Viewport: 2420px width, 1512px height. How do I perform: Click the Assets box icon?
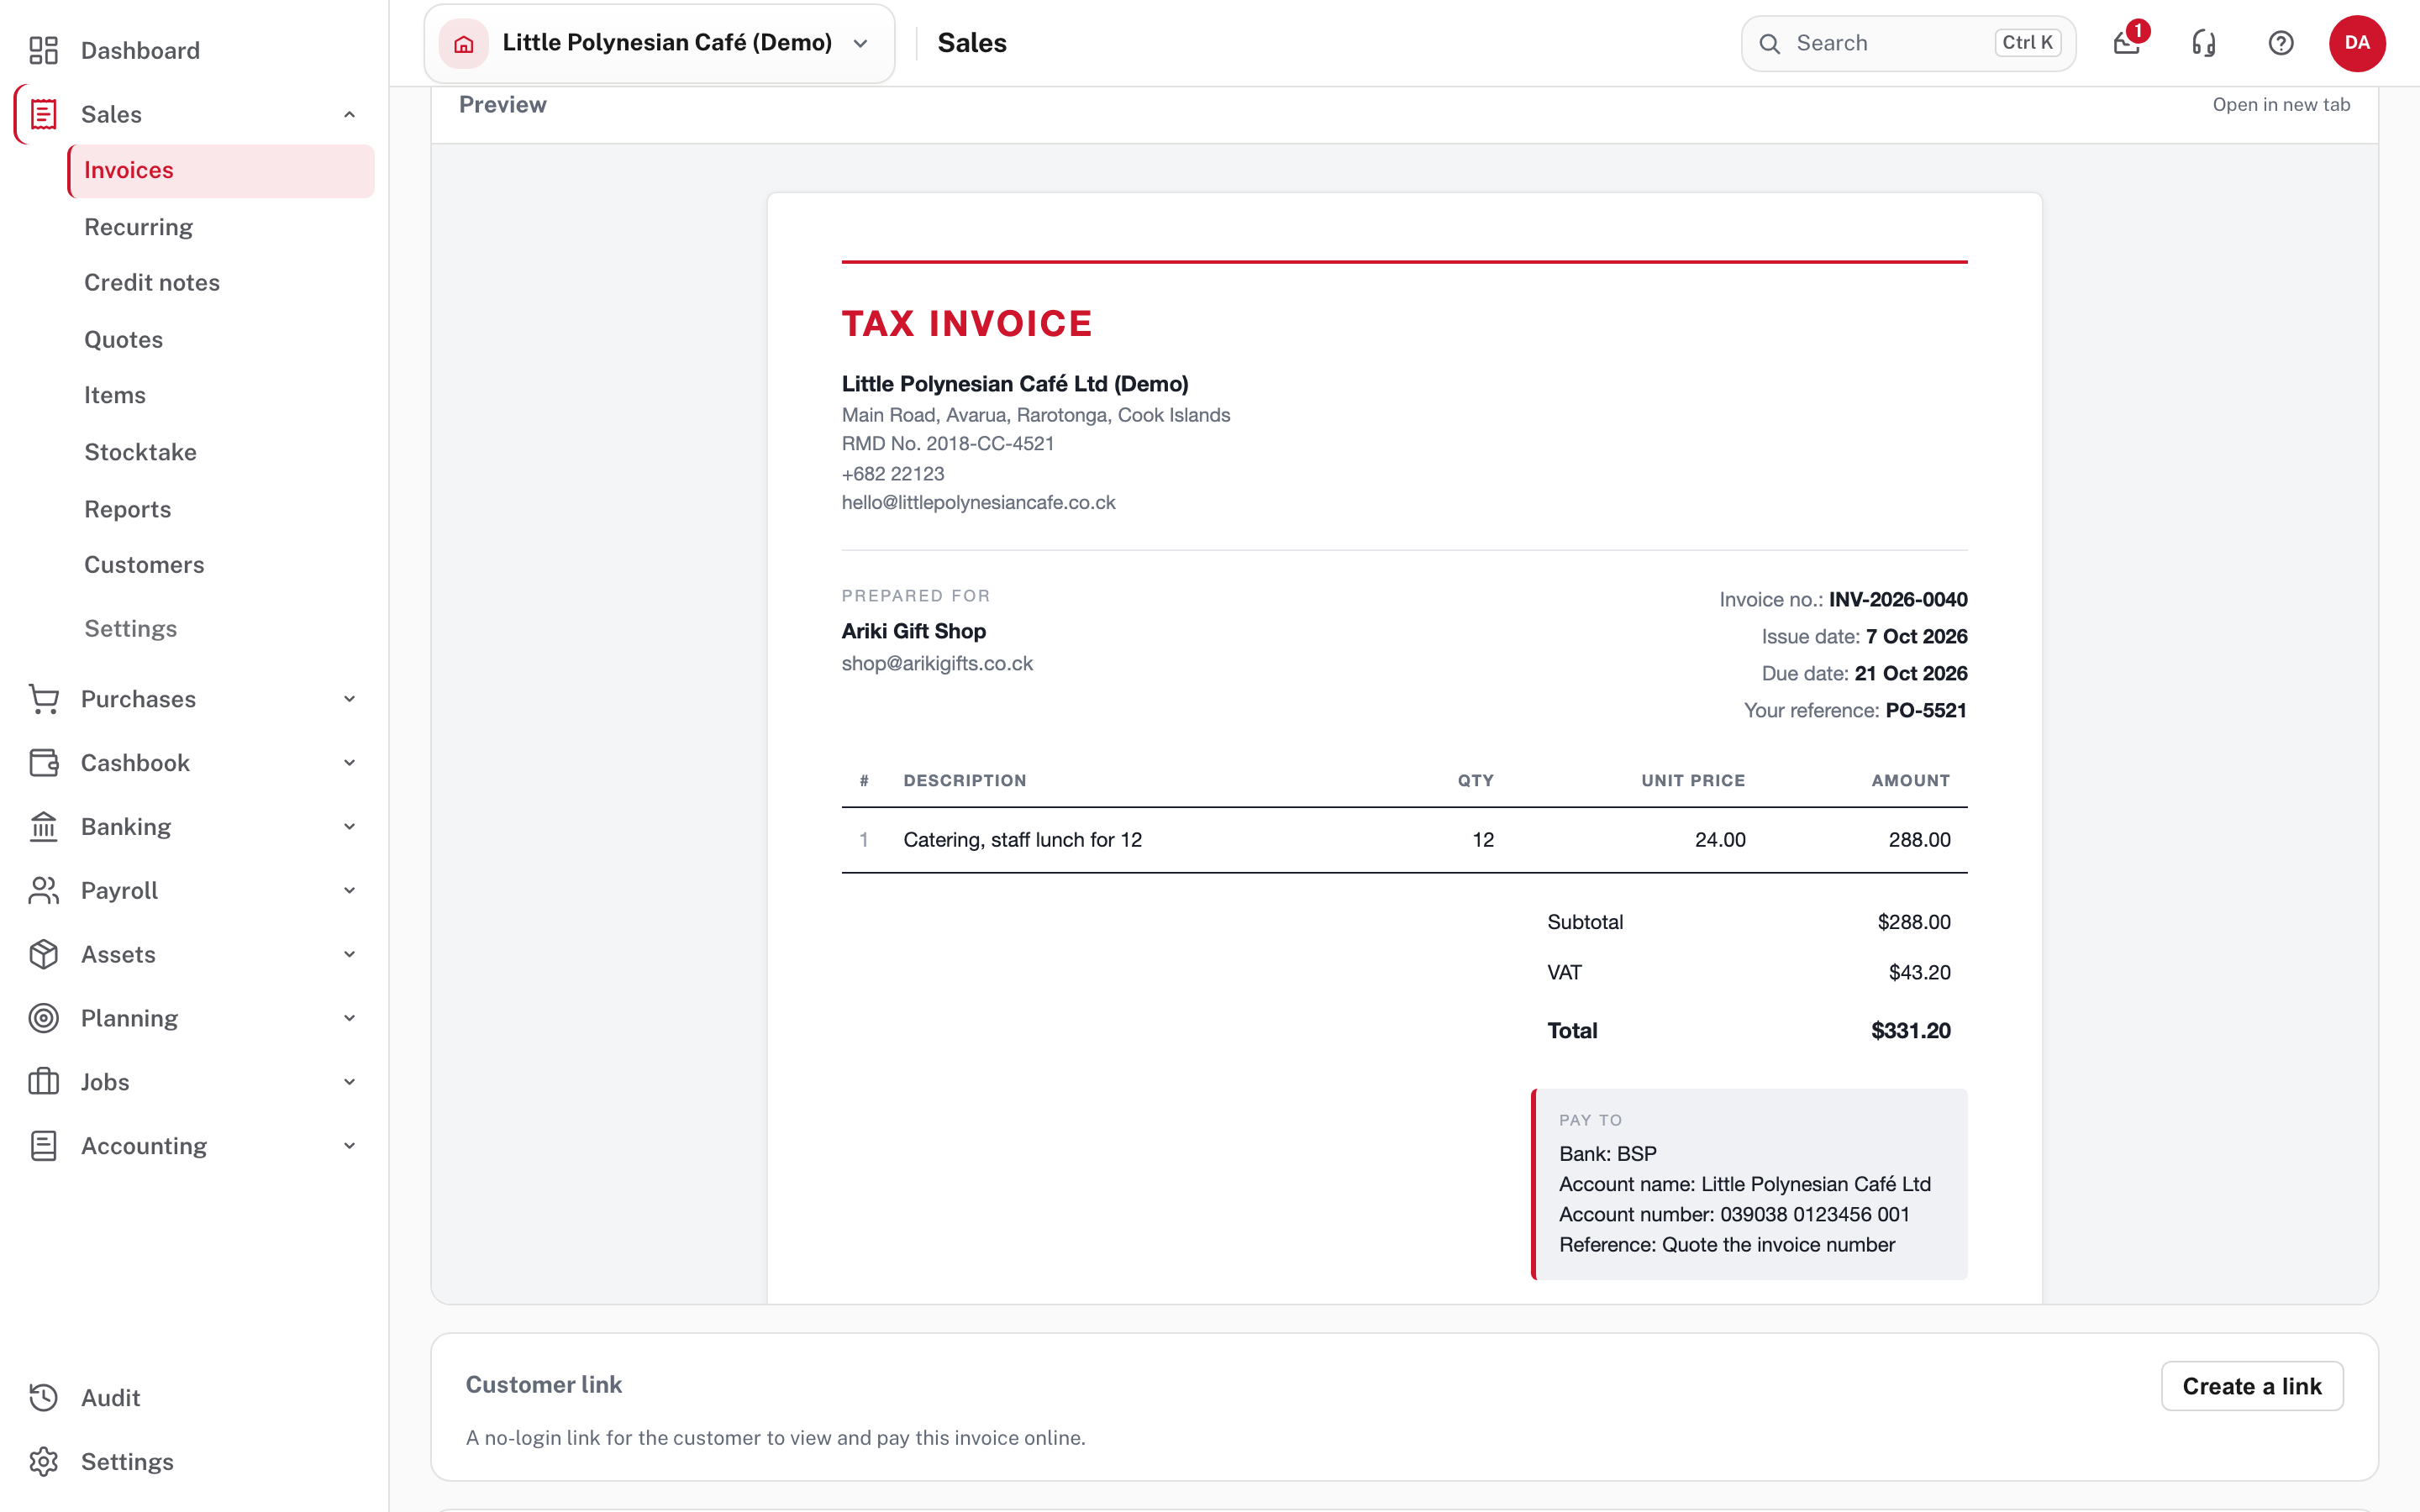(43, 954)
